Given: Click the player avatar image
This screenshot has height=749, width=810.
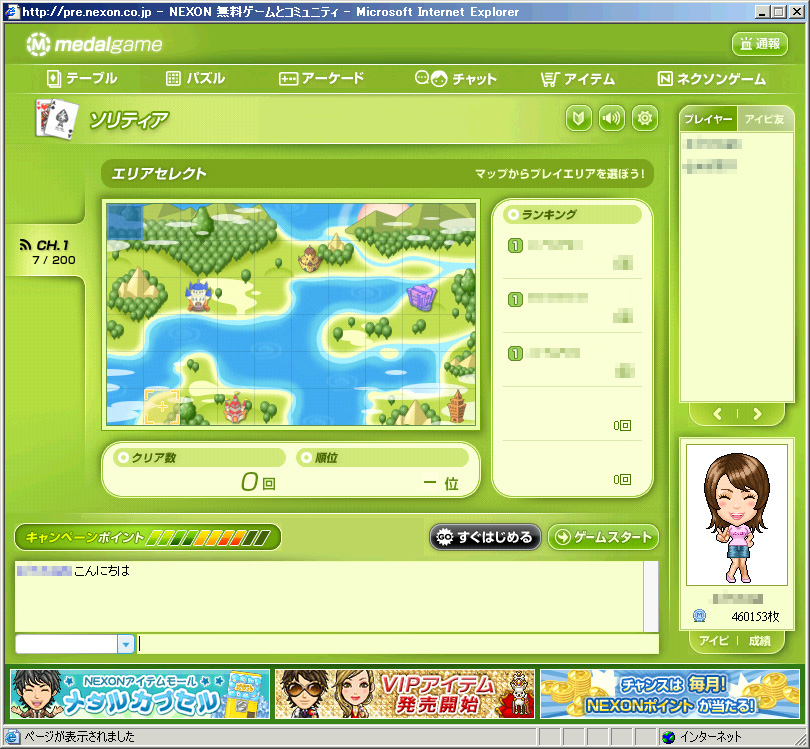Looking at the screenshot, I should [737, 515].
